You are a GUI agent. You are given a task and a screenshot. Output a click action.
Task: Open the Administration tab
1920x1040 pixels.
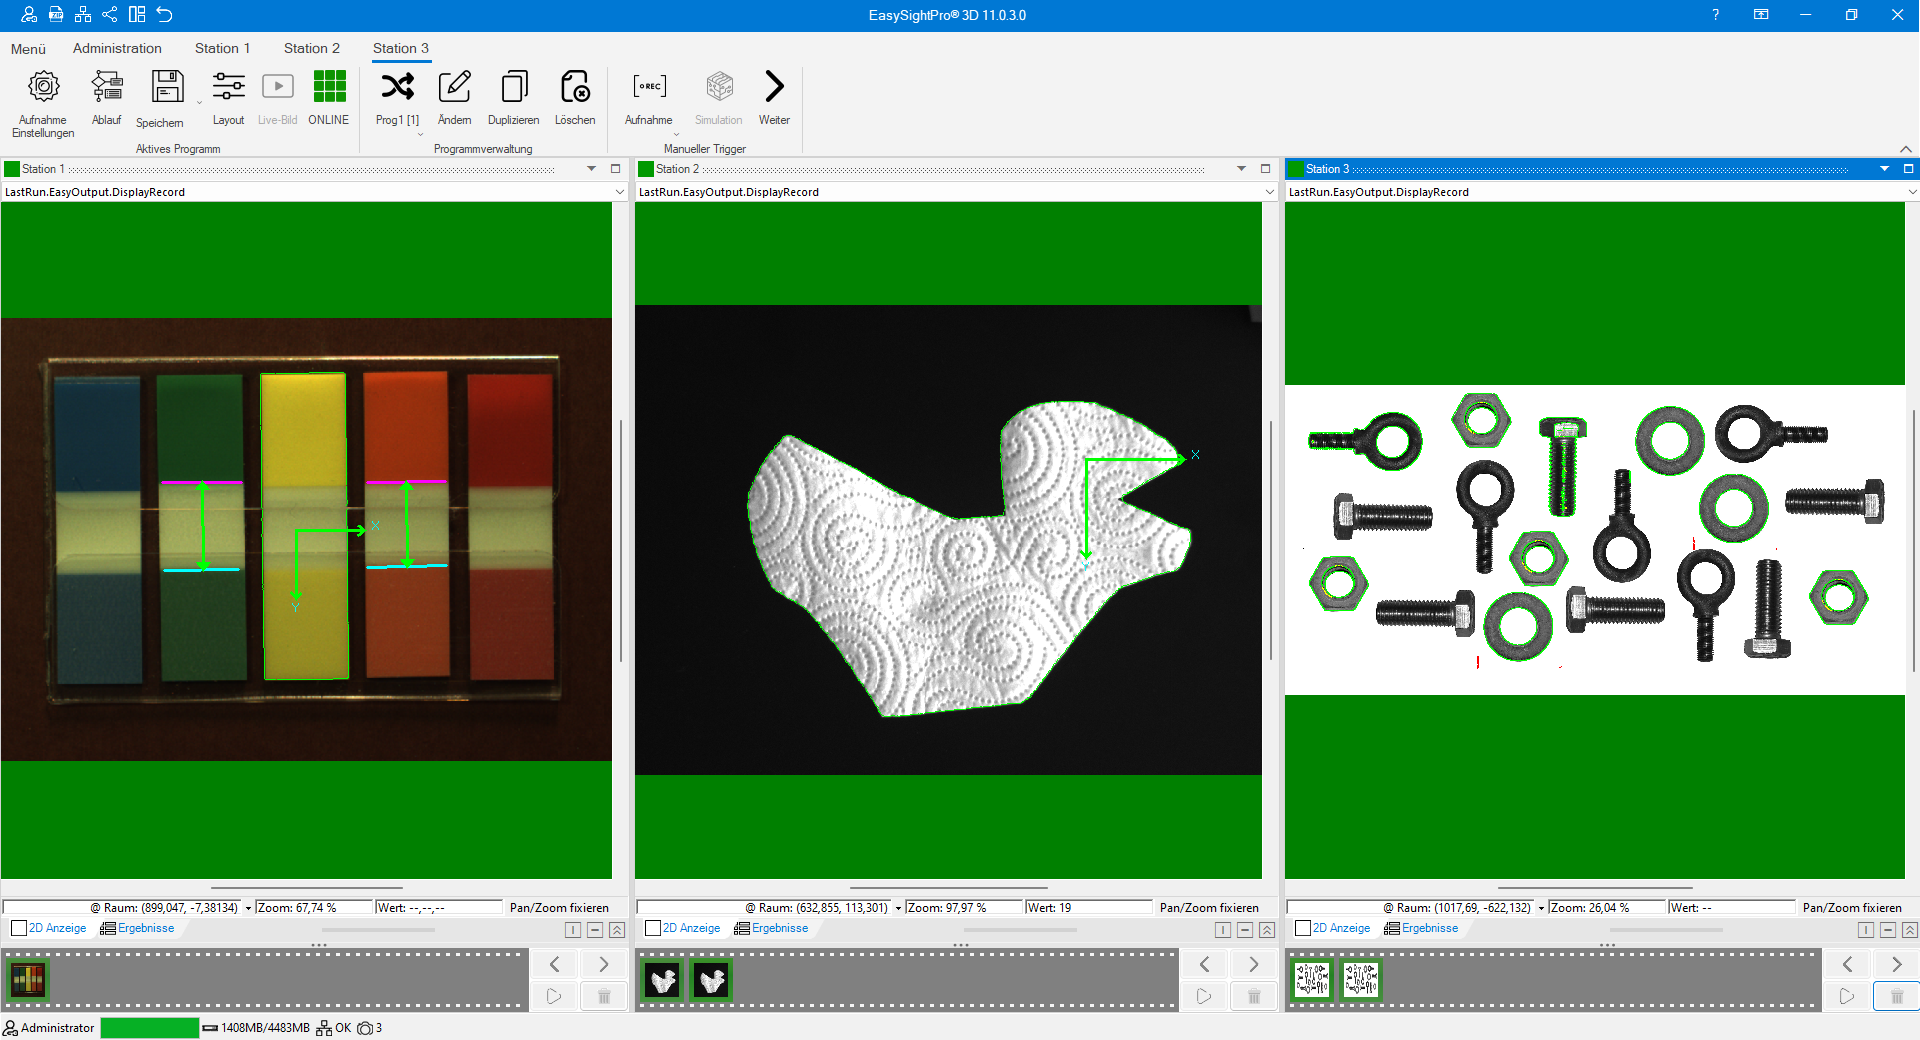[117, 48]
